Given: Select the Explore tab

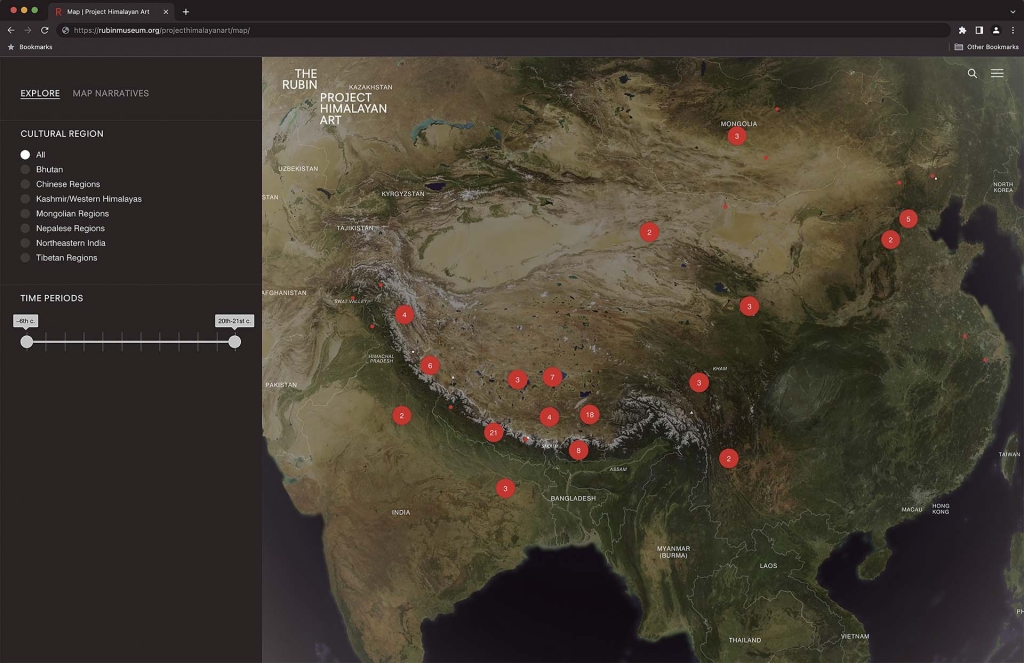Looking at the screenshot, I should click(x=40, y=94).
